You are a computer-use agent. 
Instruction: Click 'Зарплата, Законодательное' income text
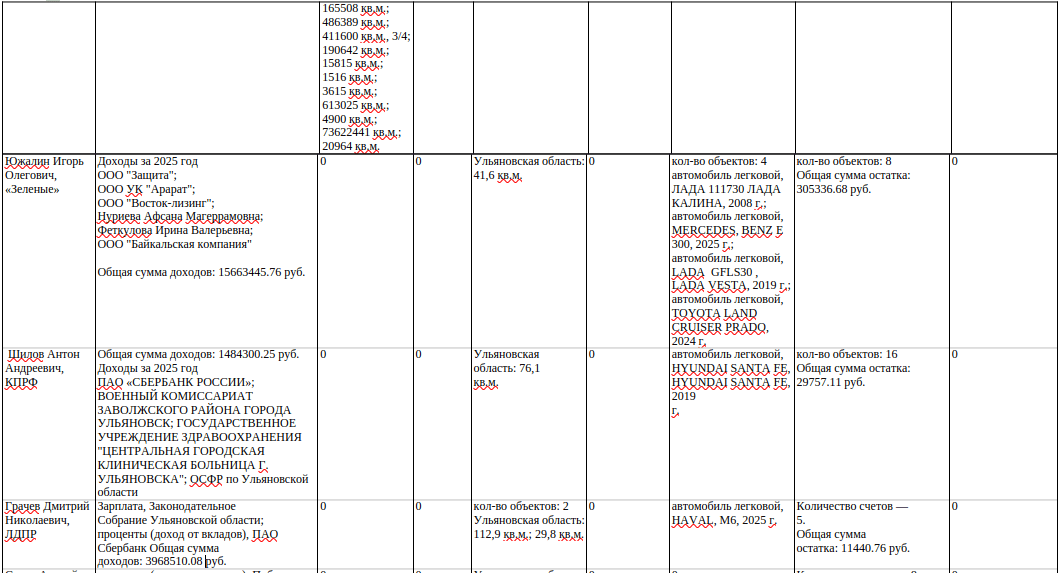pos(167,506)
